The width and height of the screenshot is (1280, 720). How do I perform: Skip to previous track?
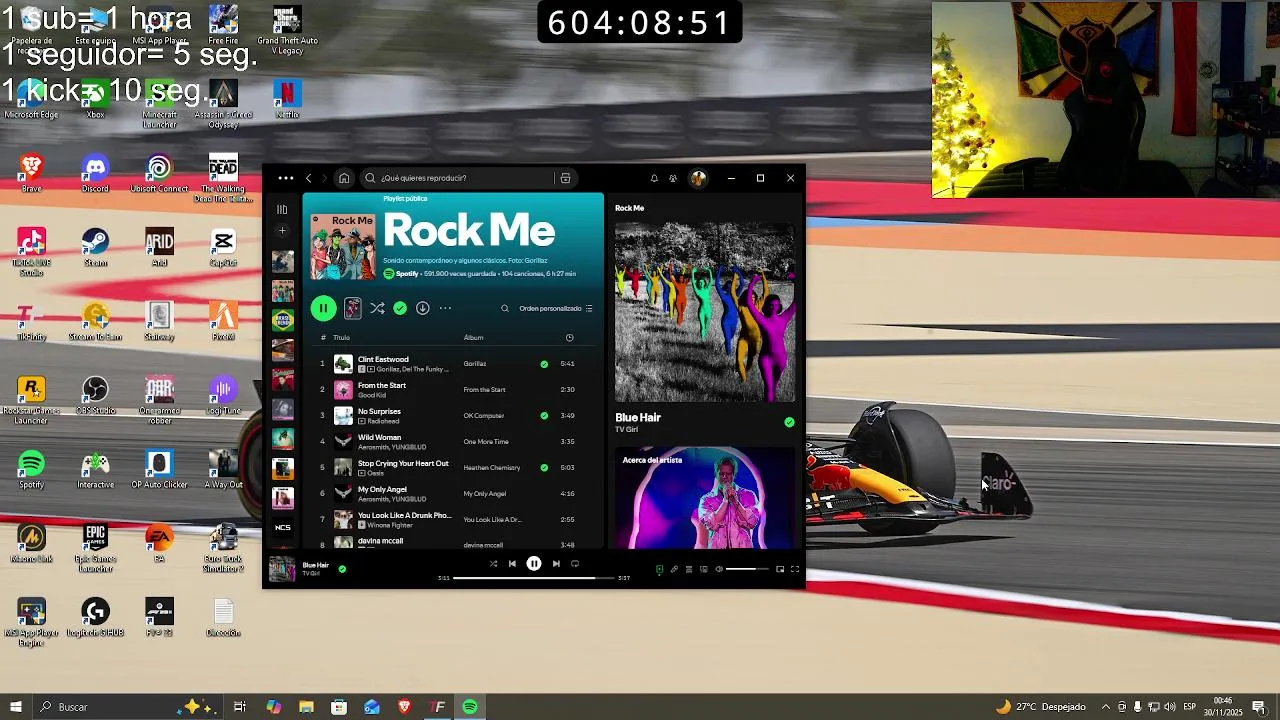point(512,564)
